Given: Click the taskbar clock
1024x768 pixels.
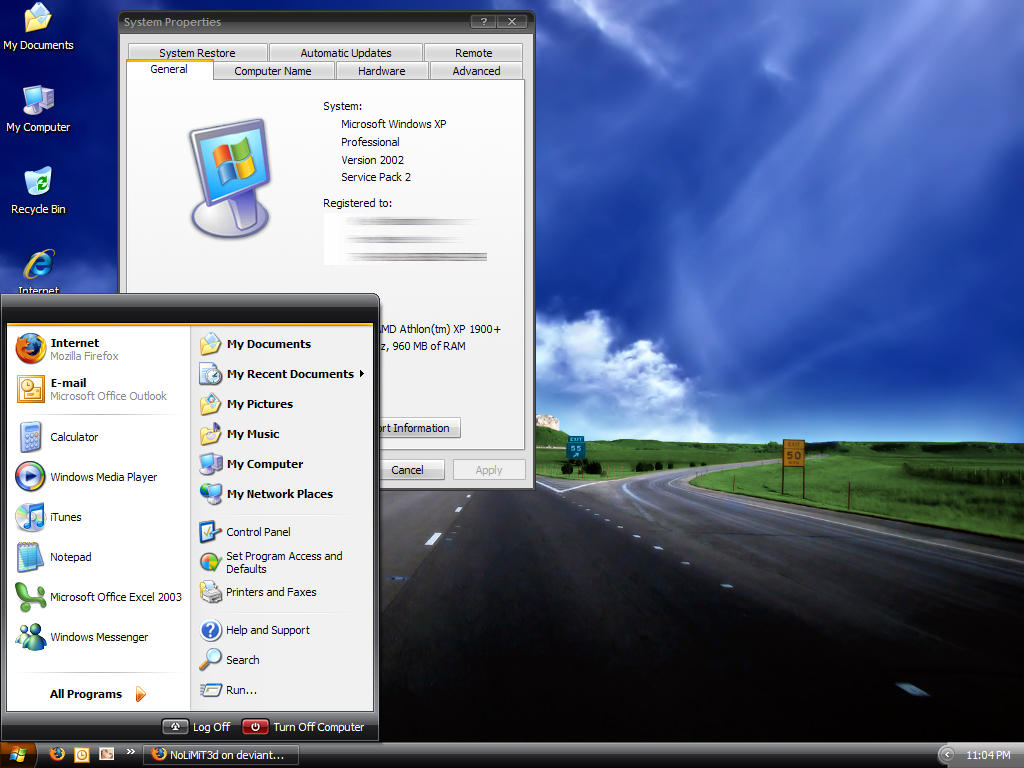Looking at the screenshot, I should point(987,755).
